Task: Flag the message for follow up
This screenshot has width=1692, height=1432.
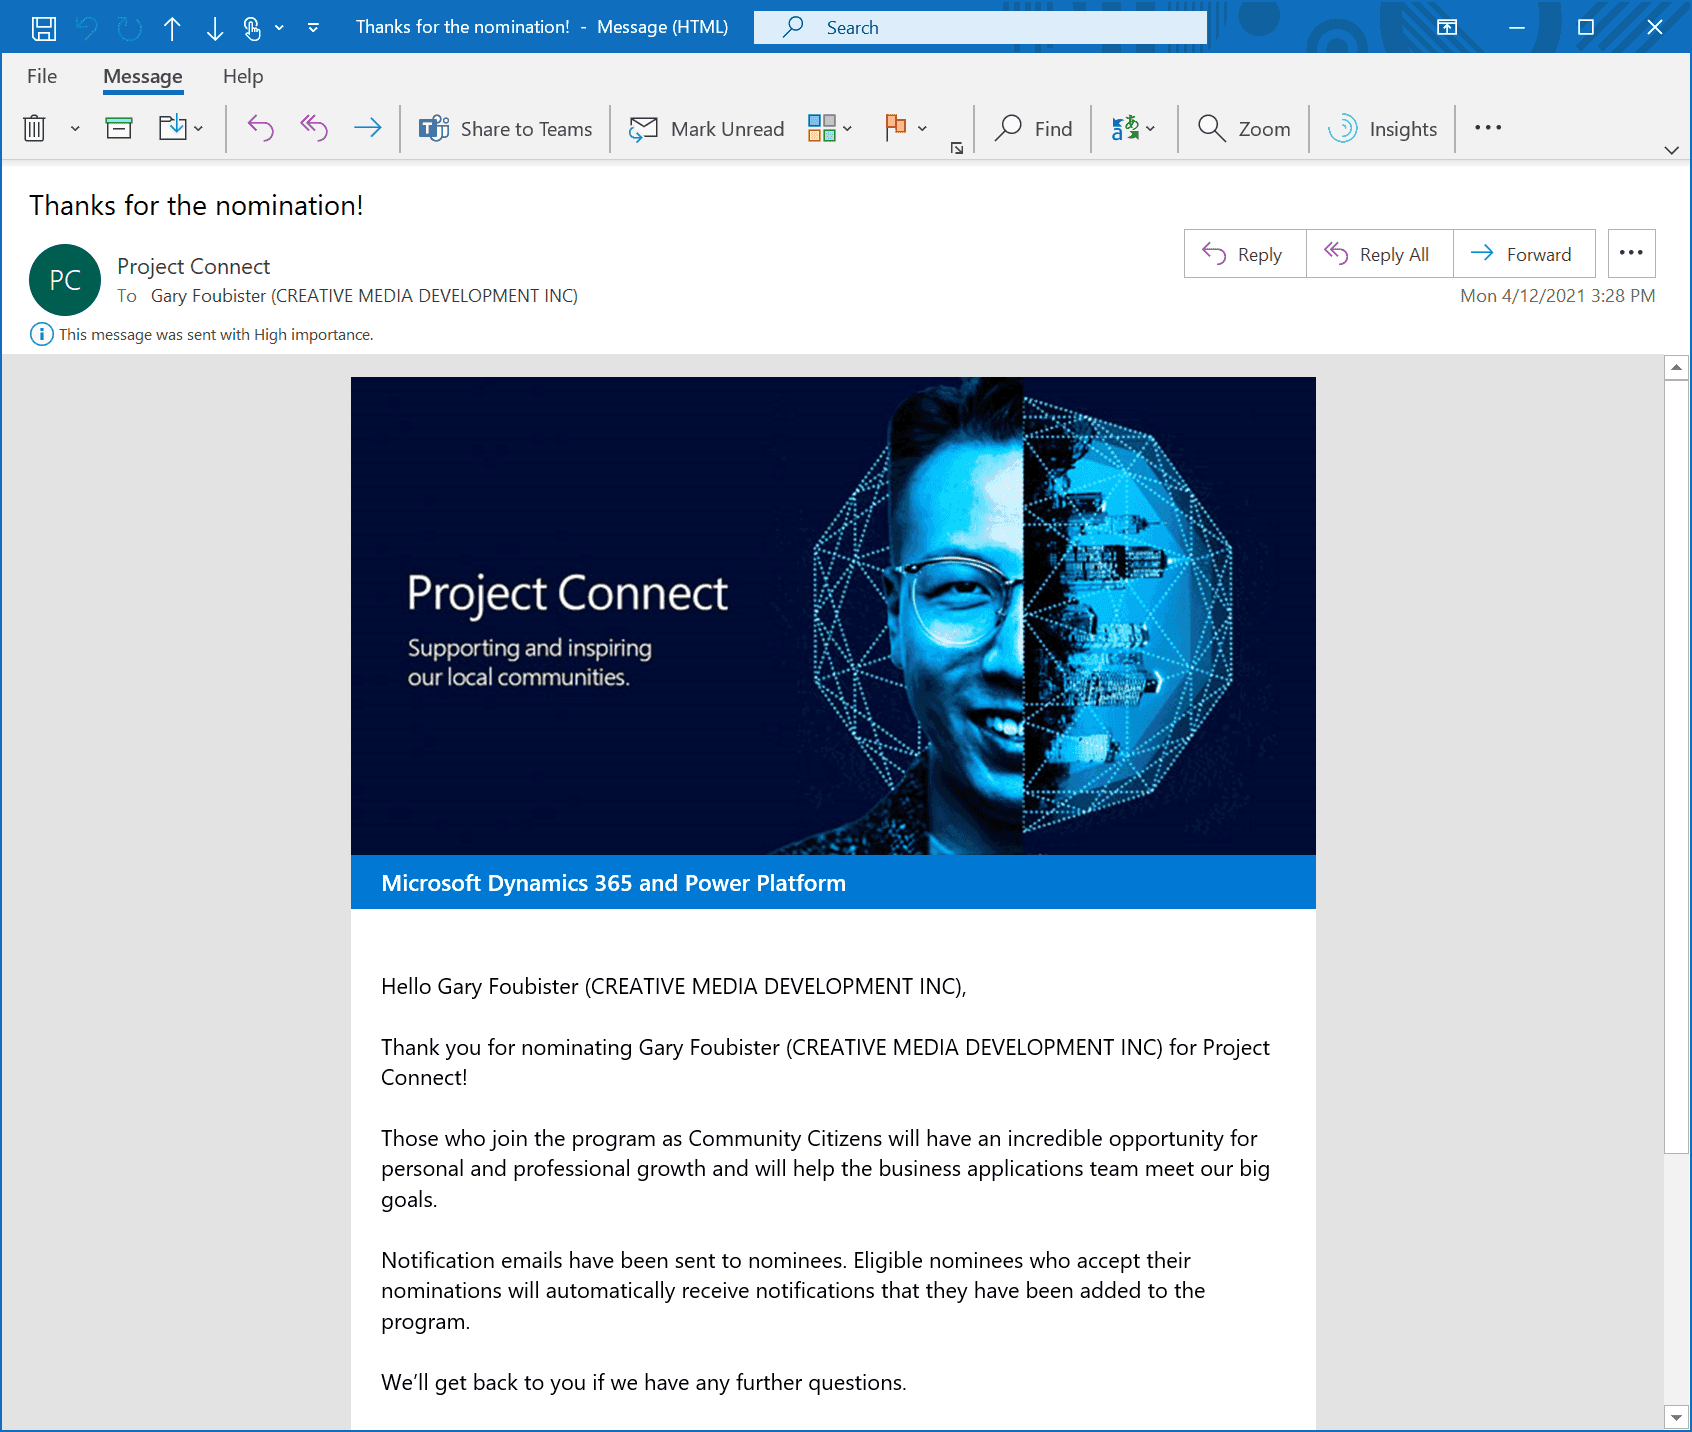Action: pyautogui.click(x=895, y=128)
